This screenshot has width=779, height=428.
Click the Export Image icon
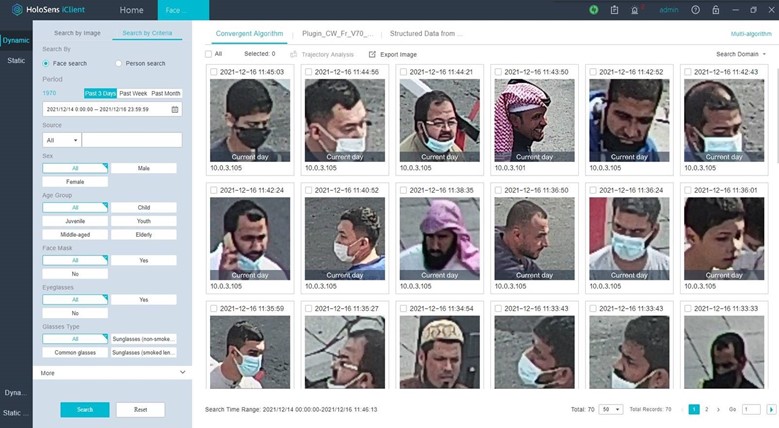click(x=372, y=54)
